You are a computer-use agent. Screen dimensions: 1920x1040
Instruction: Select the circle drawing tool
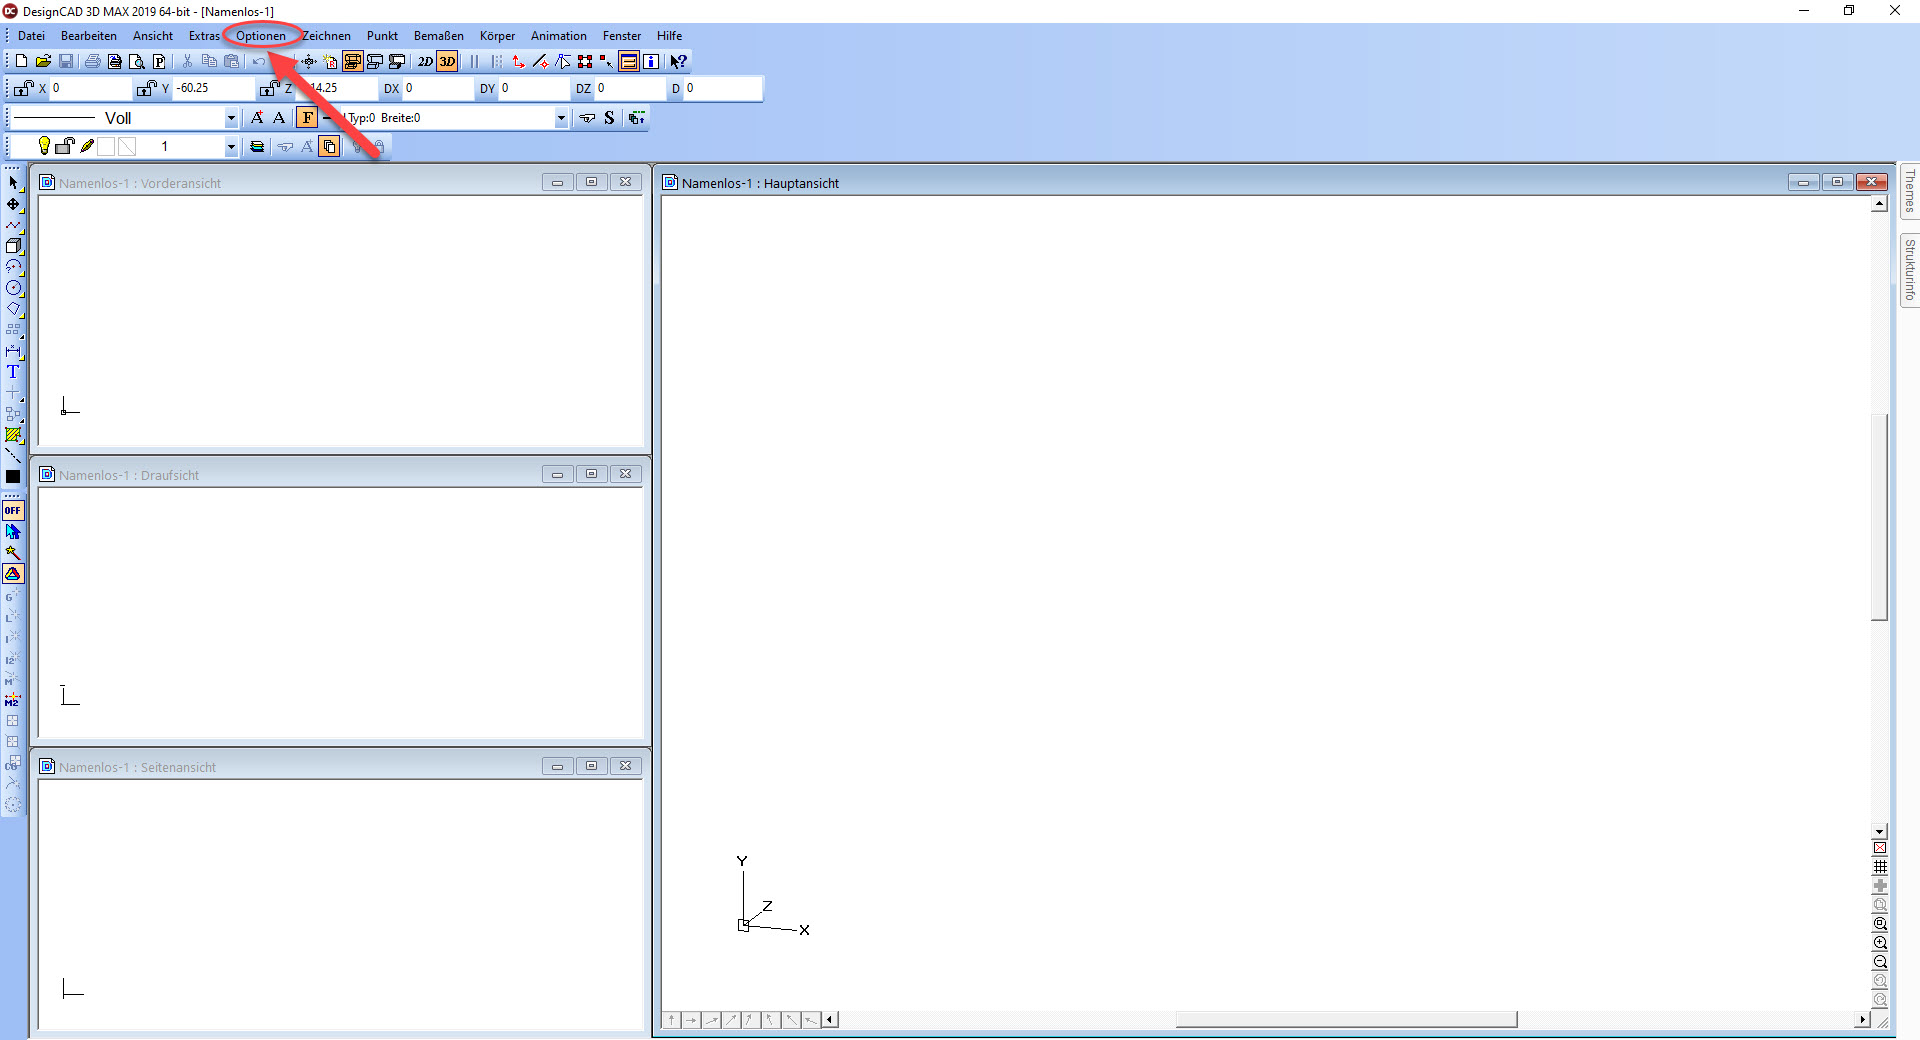point(13,288)
